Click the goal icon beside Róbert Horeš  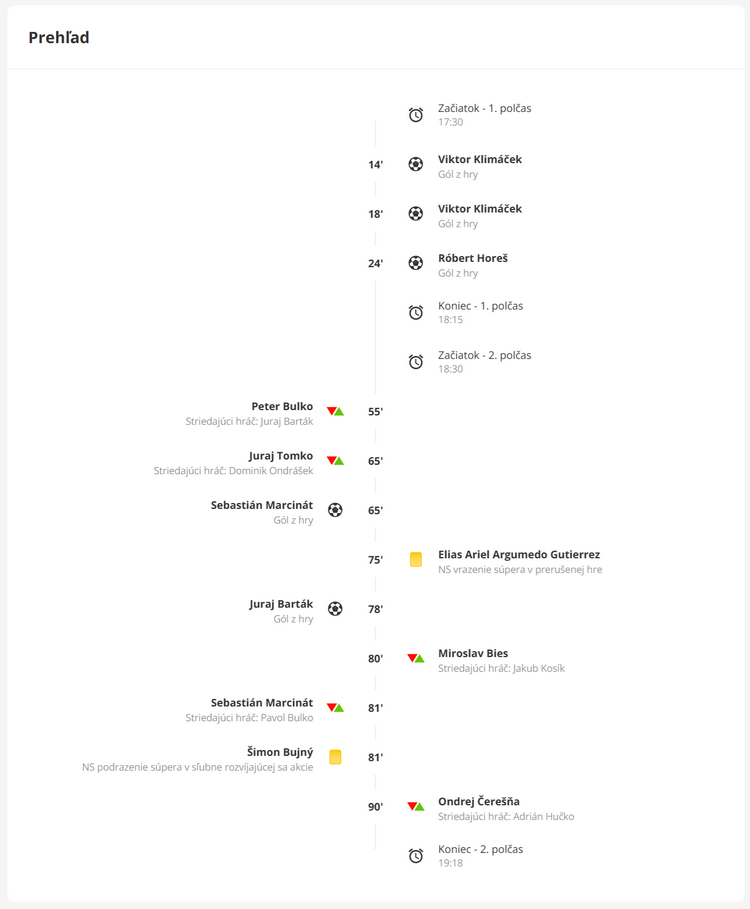pos(416,263)
